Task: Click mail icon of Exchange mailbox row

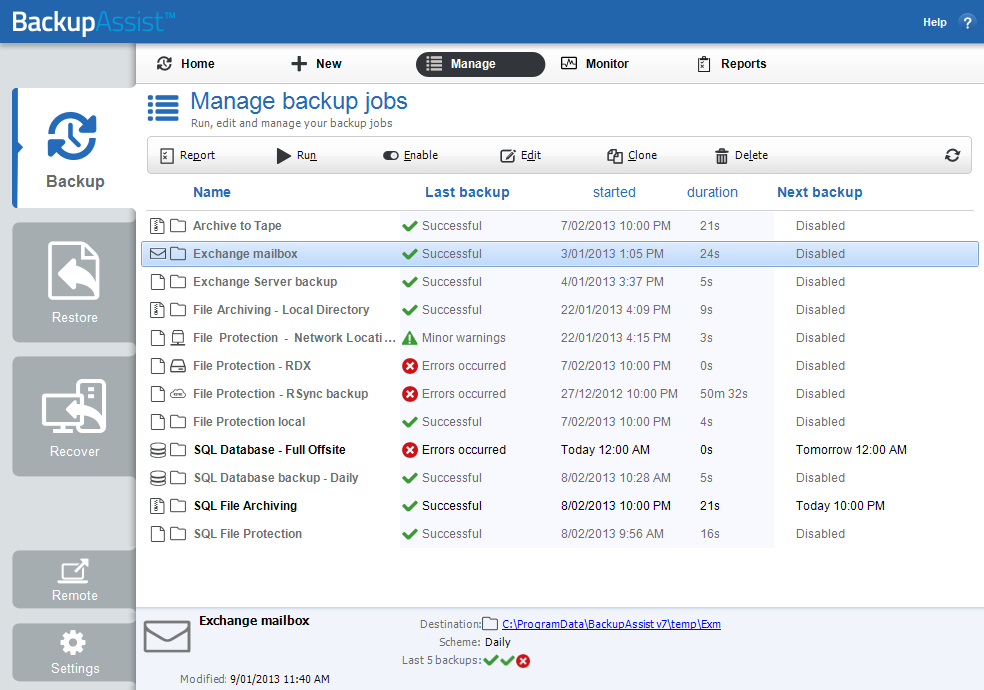Action: pos(158,254)
